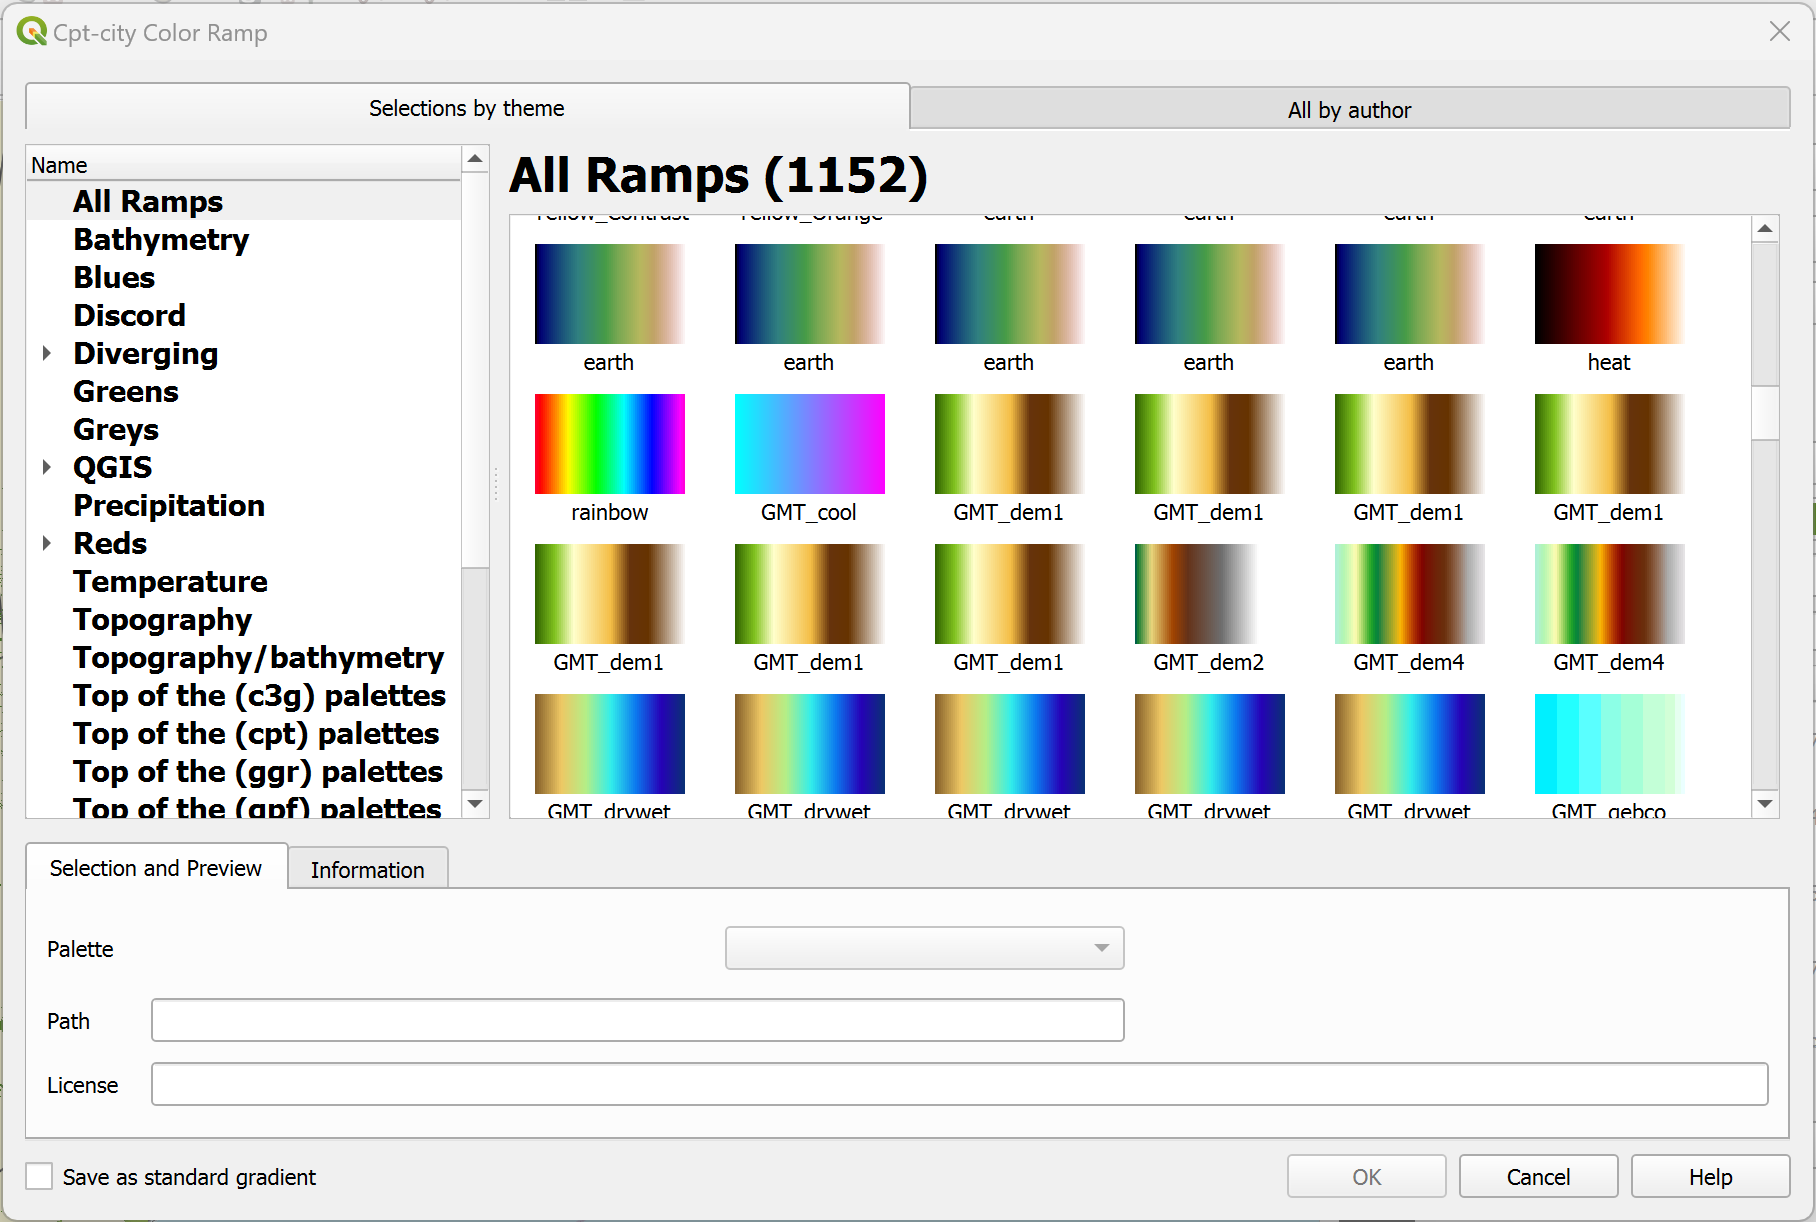Expand the Diverging theme category
The height and width of the screenshot is (1222, 1816).
(47, 354)
